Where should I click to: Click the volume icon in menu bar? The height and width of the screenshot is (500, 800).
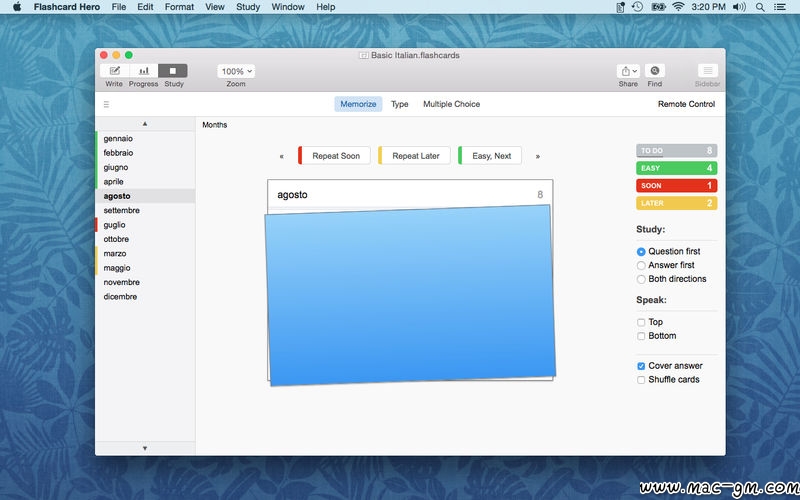(x=739, y=7)
